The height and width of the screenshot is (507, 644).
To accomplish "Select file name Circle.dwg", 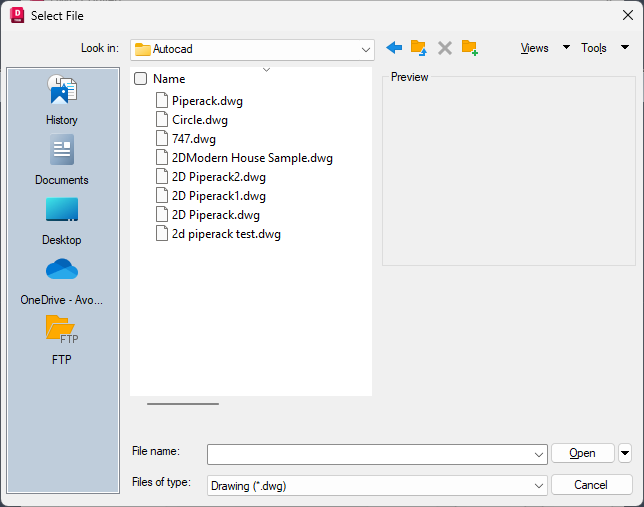I will [200, 120].
